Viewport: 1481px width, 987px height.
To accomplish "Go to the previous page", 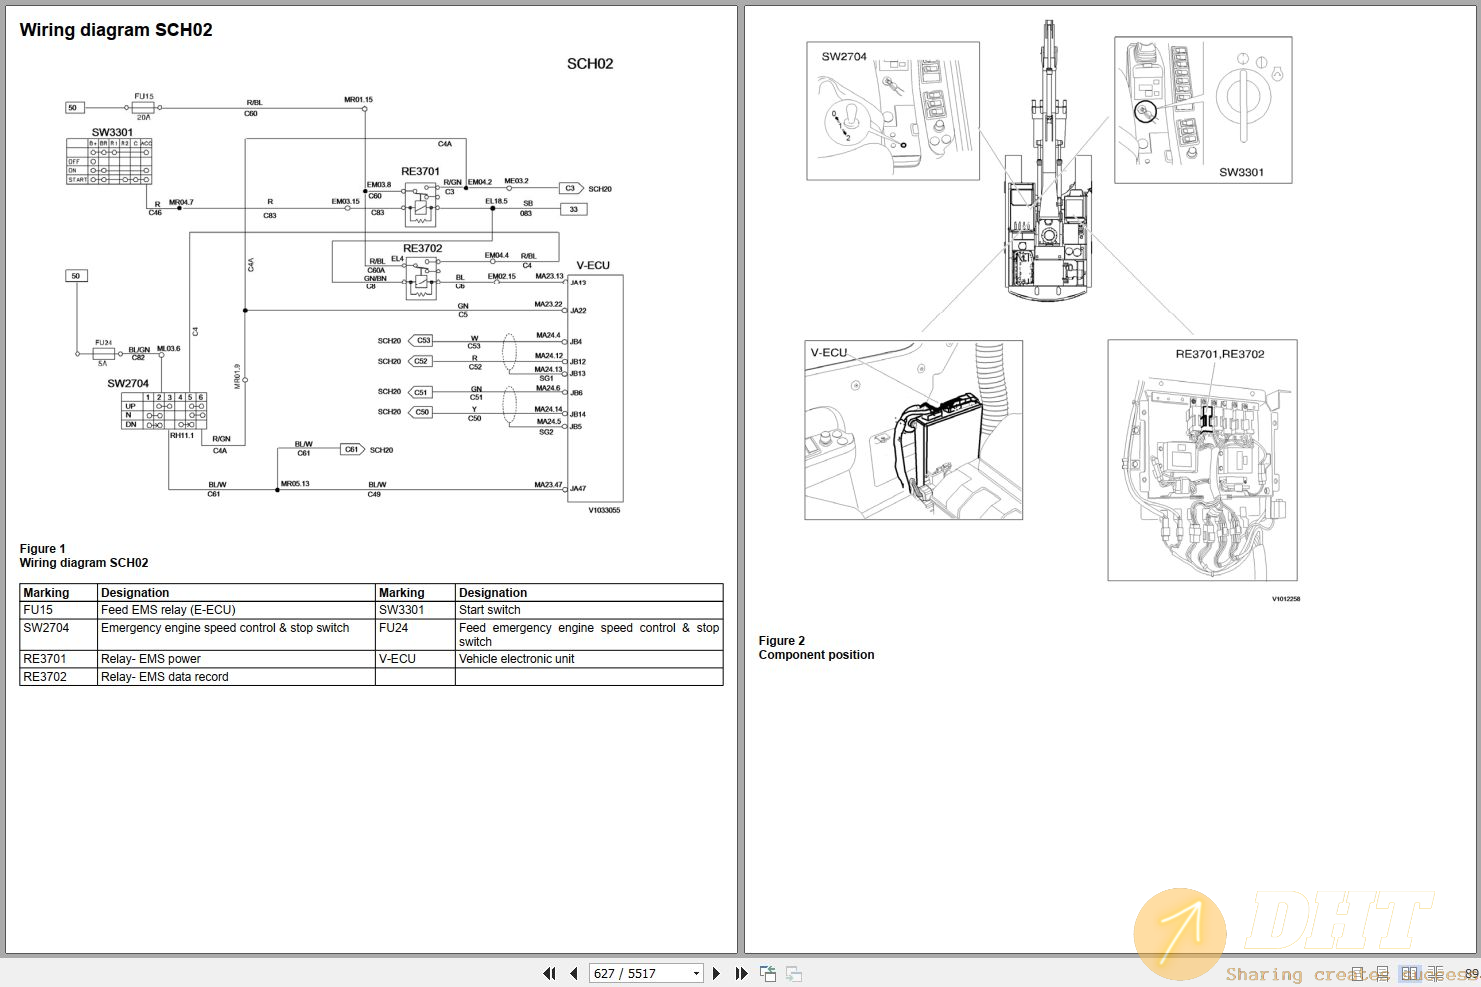I will 573,973.
